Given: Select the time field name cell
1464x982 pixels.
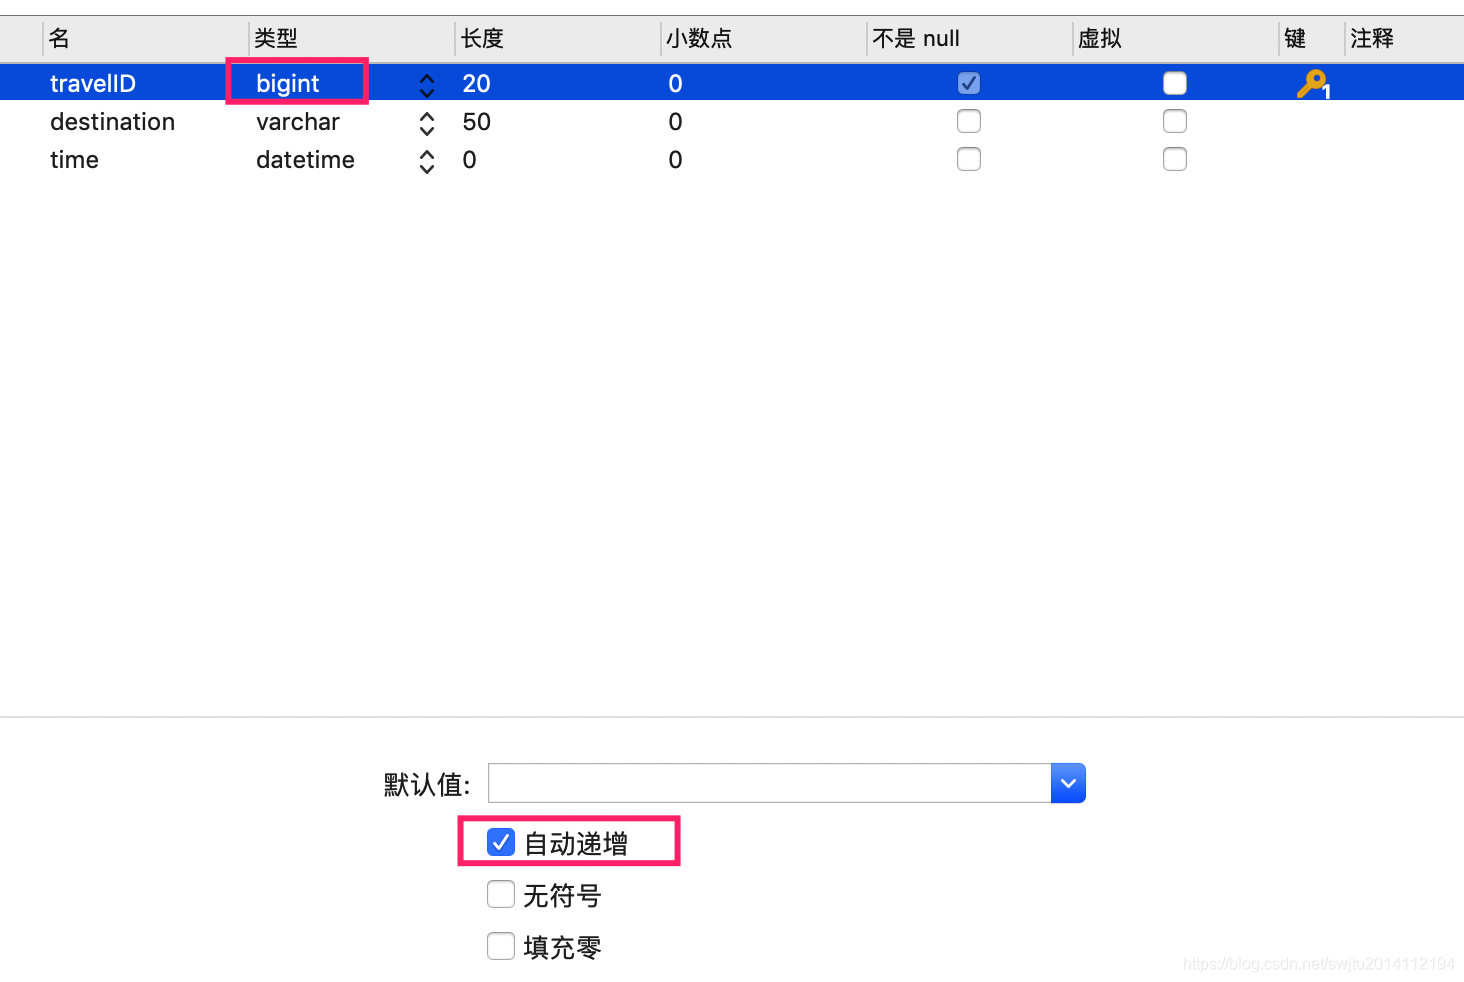Looking at the screenshot, I should pyautogui.click(x=75, y=159).
